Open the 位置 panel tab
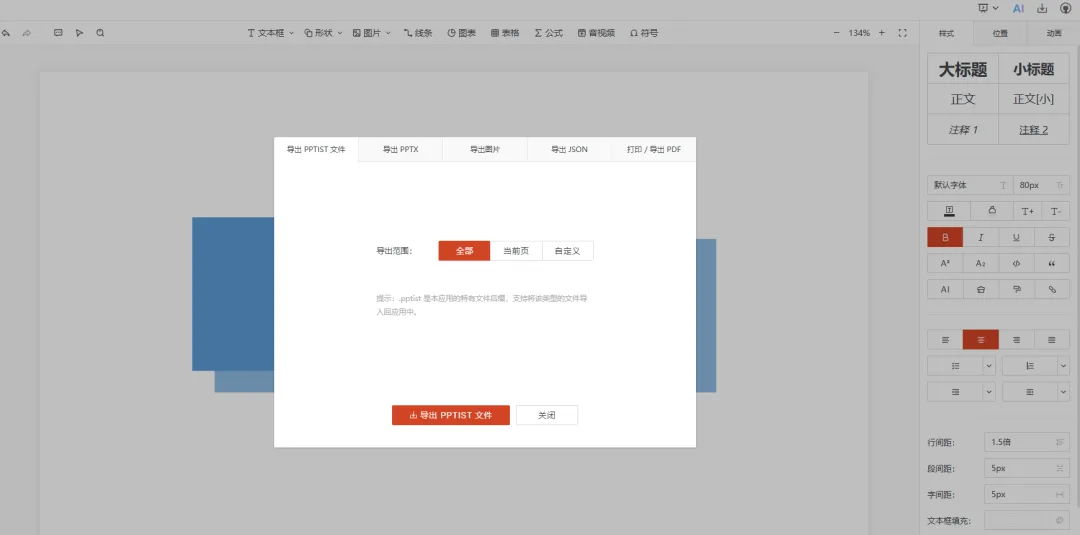The width and height of the screenshot is (1080, 535). coord(1000,33)
